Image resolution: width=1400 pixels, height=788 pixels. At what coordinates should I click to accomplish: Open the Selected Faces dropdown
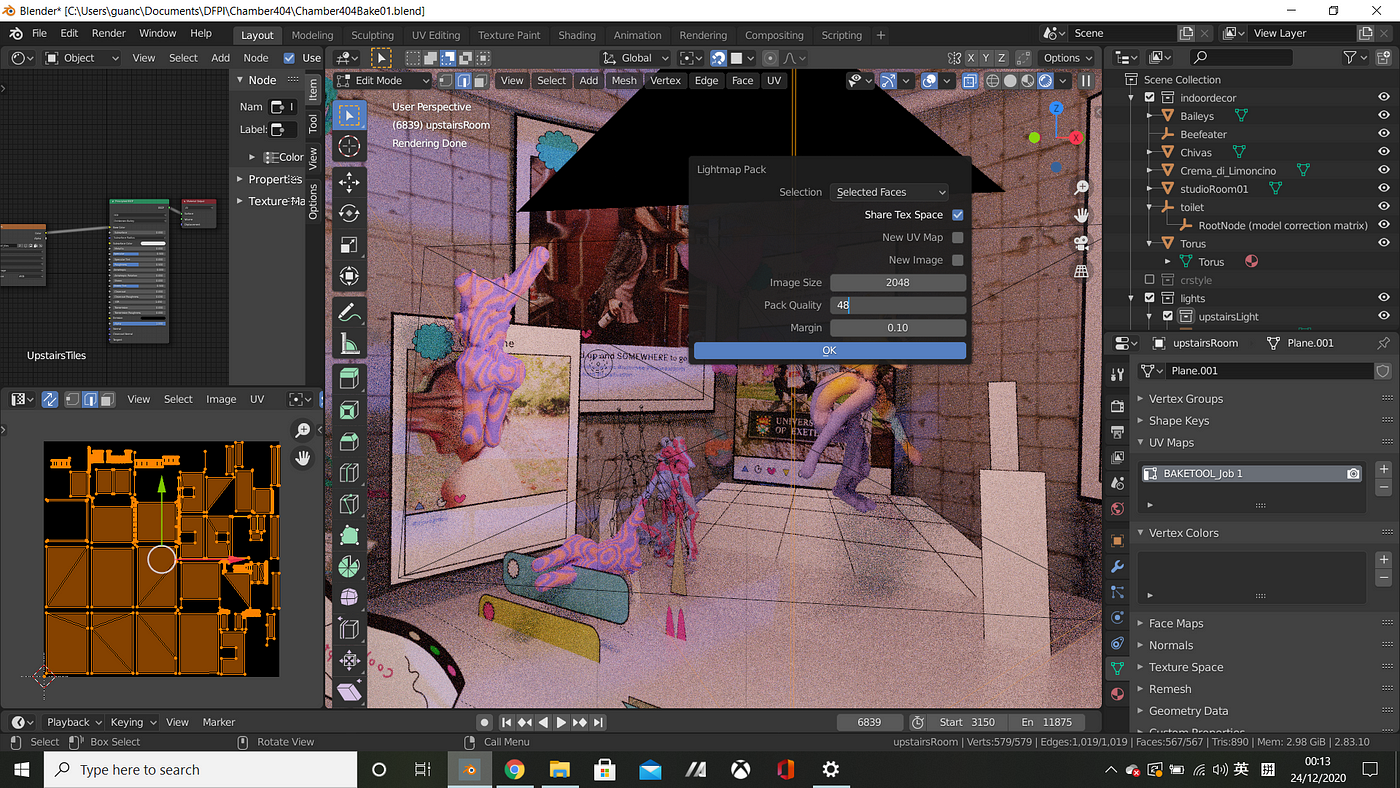pyautogui.click(x=889, y=192)
